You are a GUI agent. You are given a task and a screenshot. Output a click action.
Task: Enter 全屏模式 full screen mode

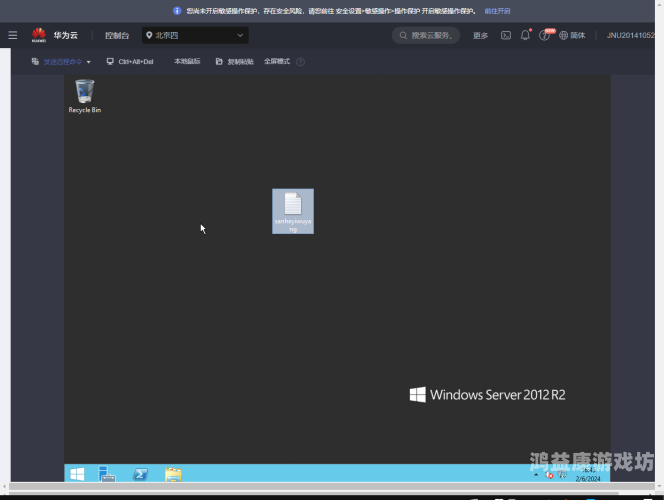tap(277, 61)
